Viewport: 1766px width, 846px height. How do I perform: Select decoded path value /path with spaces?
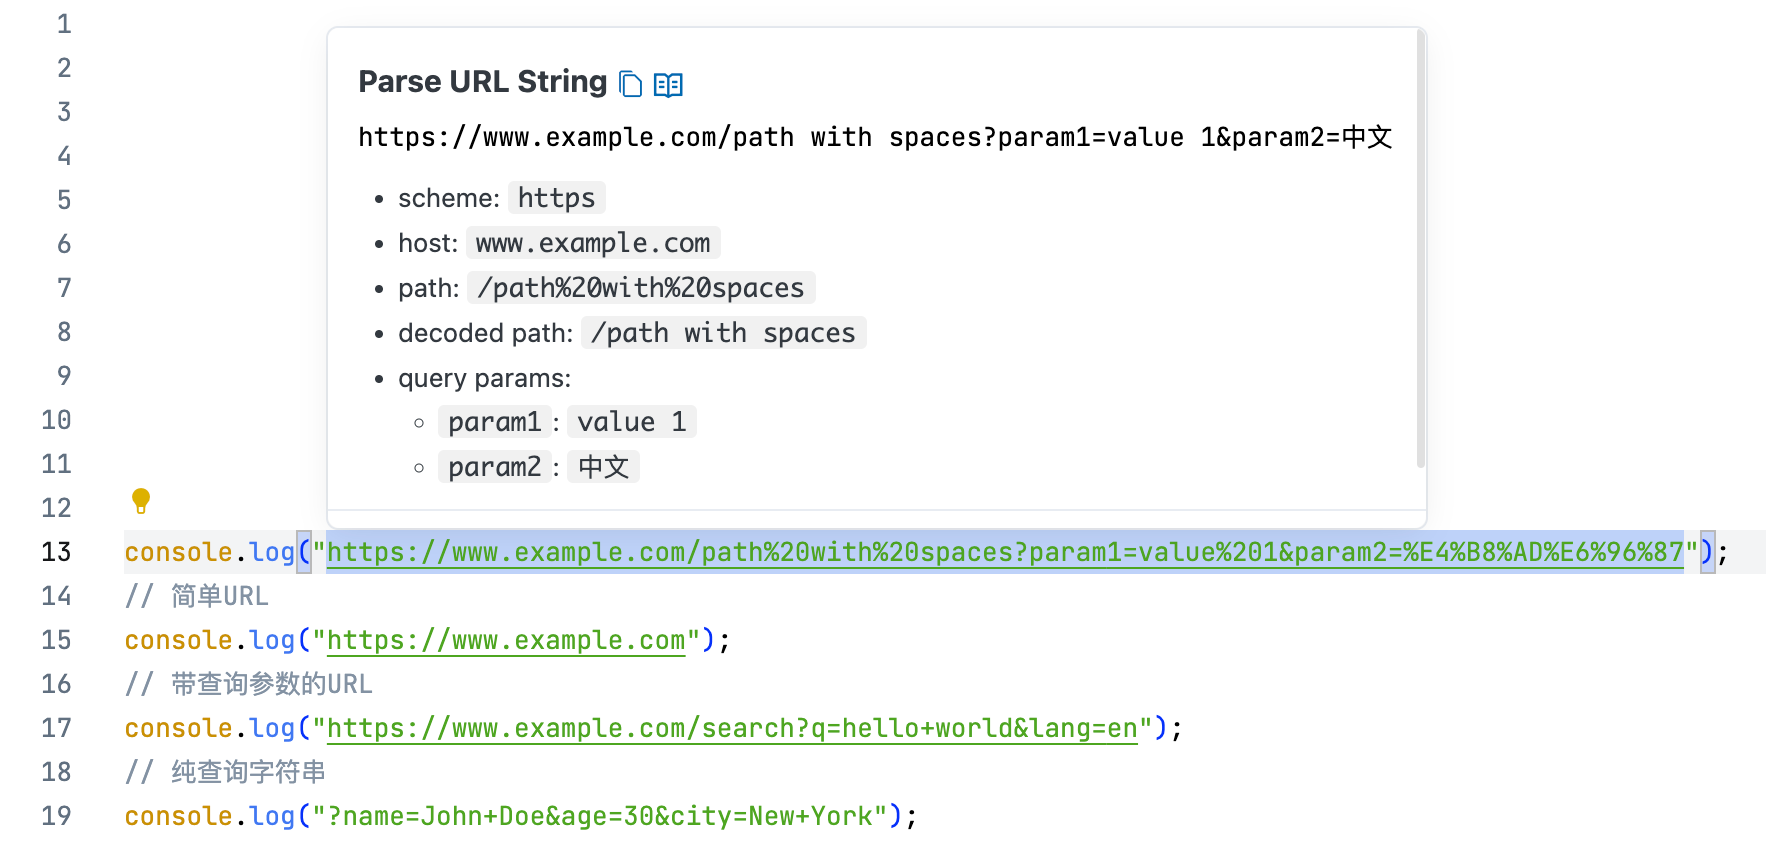click(x=723, y=333)
